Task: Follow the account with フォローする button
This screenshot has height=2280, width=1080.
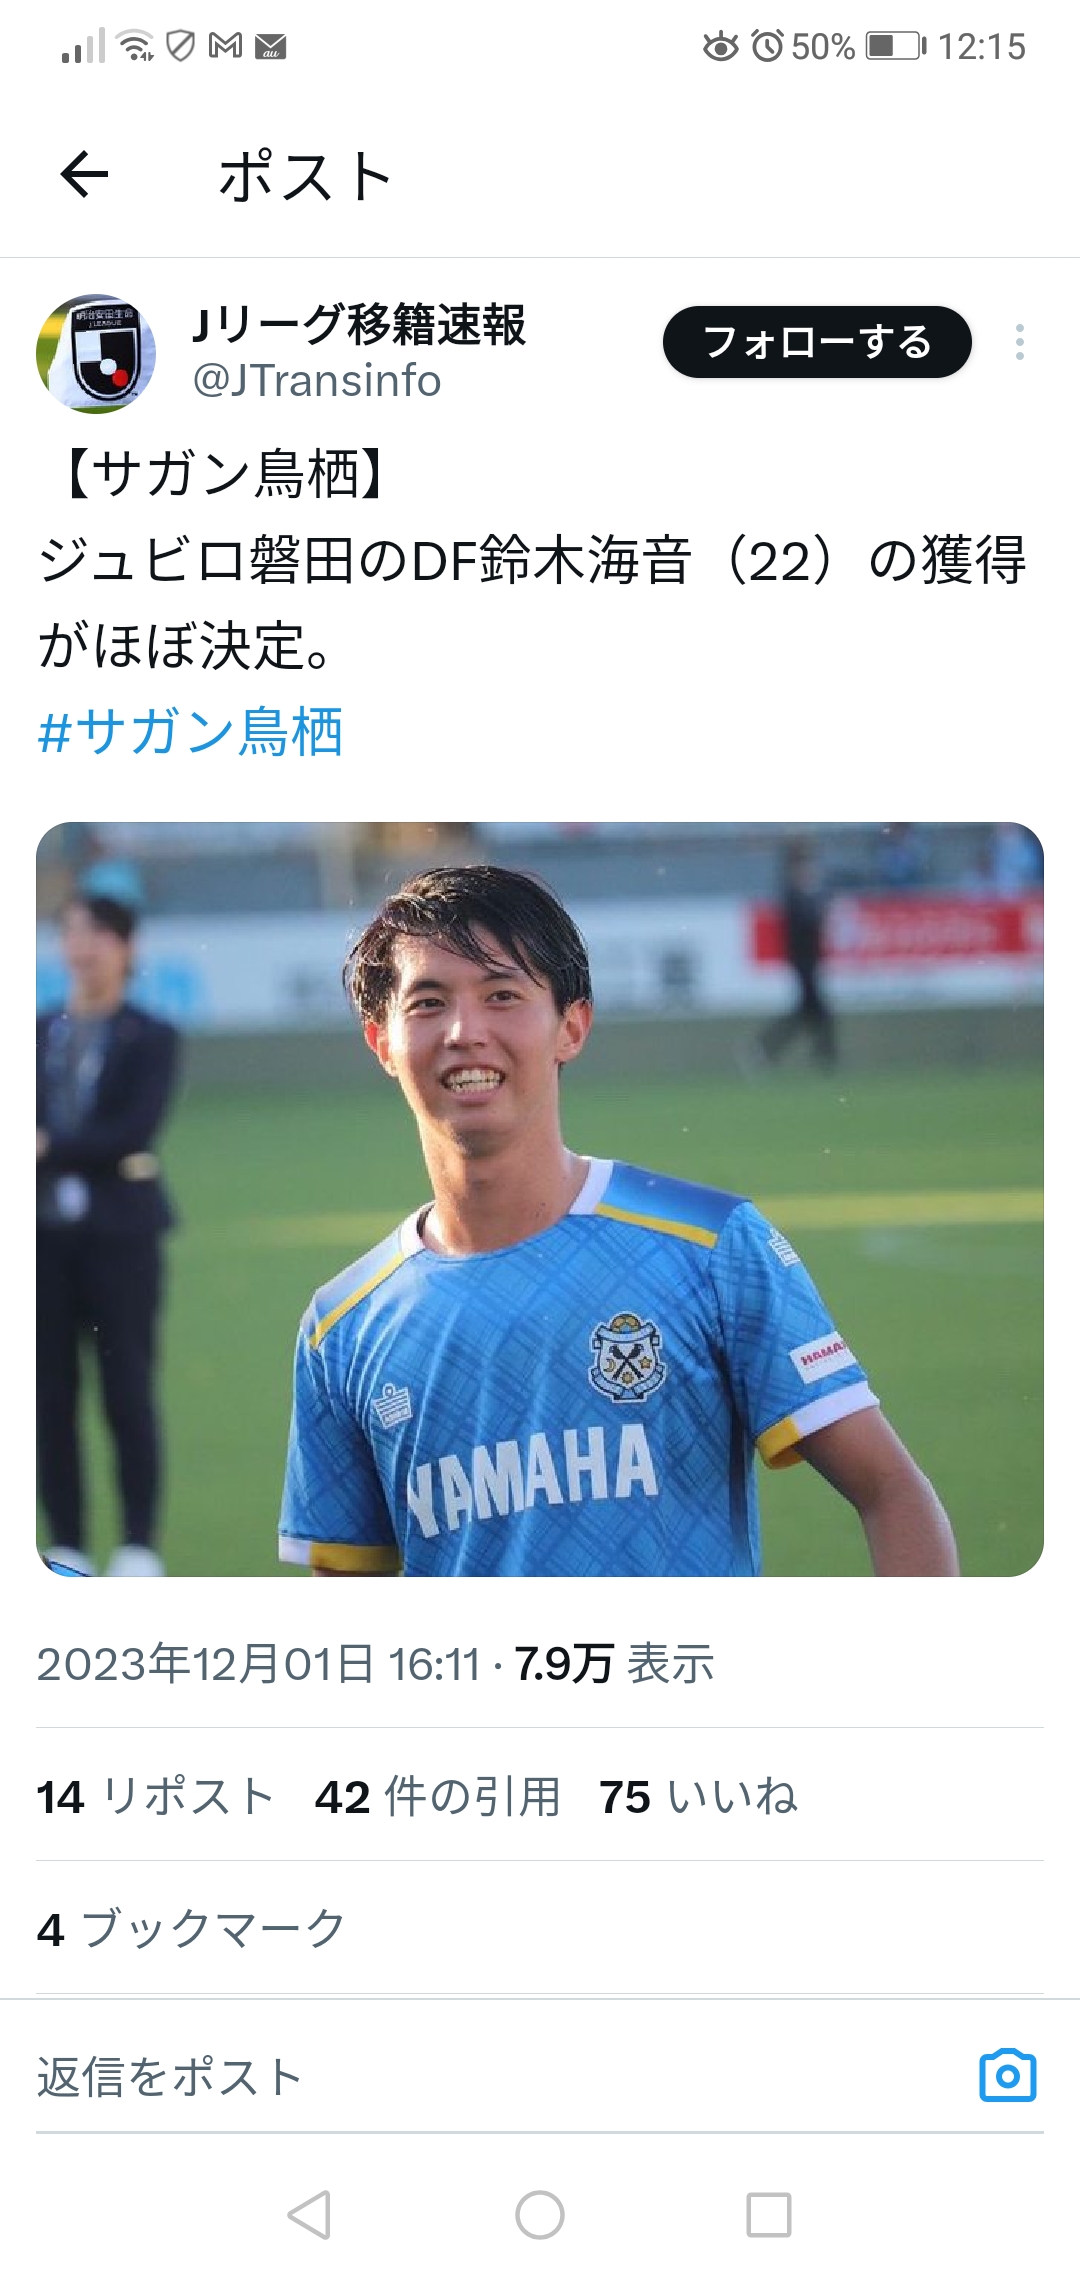Action: 817,342
